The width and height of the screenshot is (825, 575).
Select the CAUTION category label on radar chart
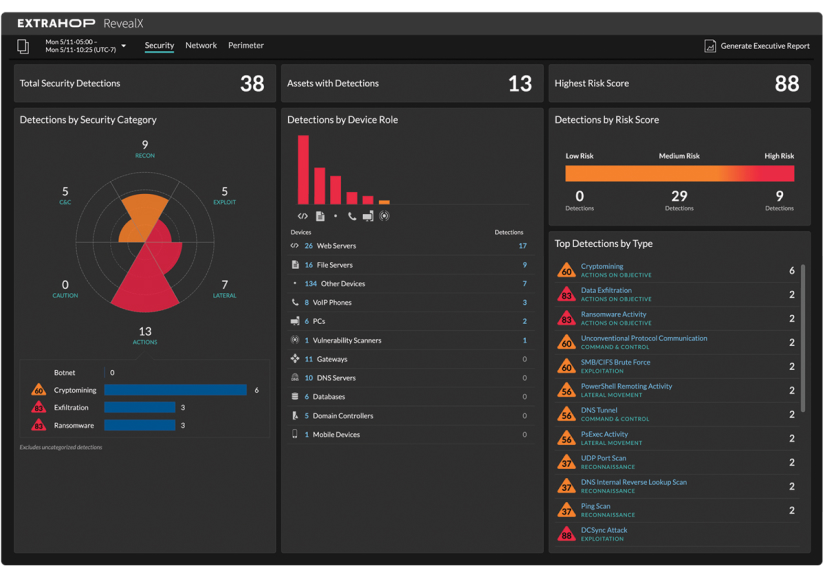[x=65, y=296]
